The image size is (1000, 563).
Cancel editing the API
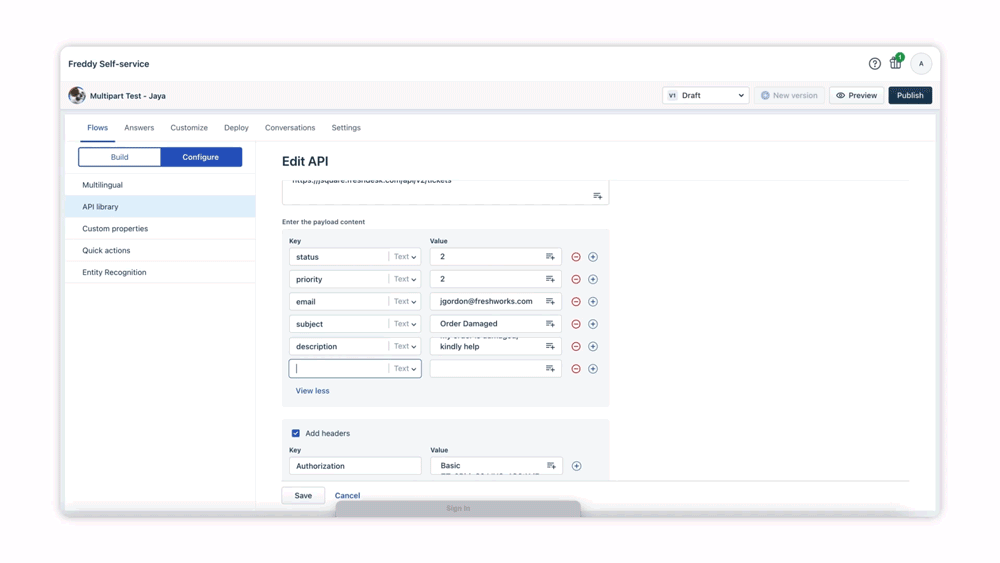[x=348, y=495]
